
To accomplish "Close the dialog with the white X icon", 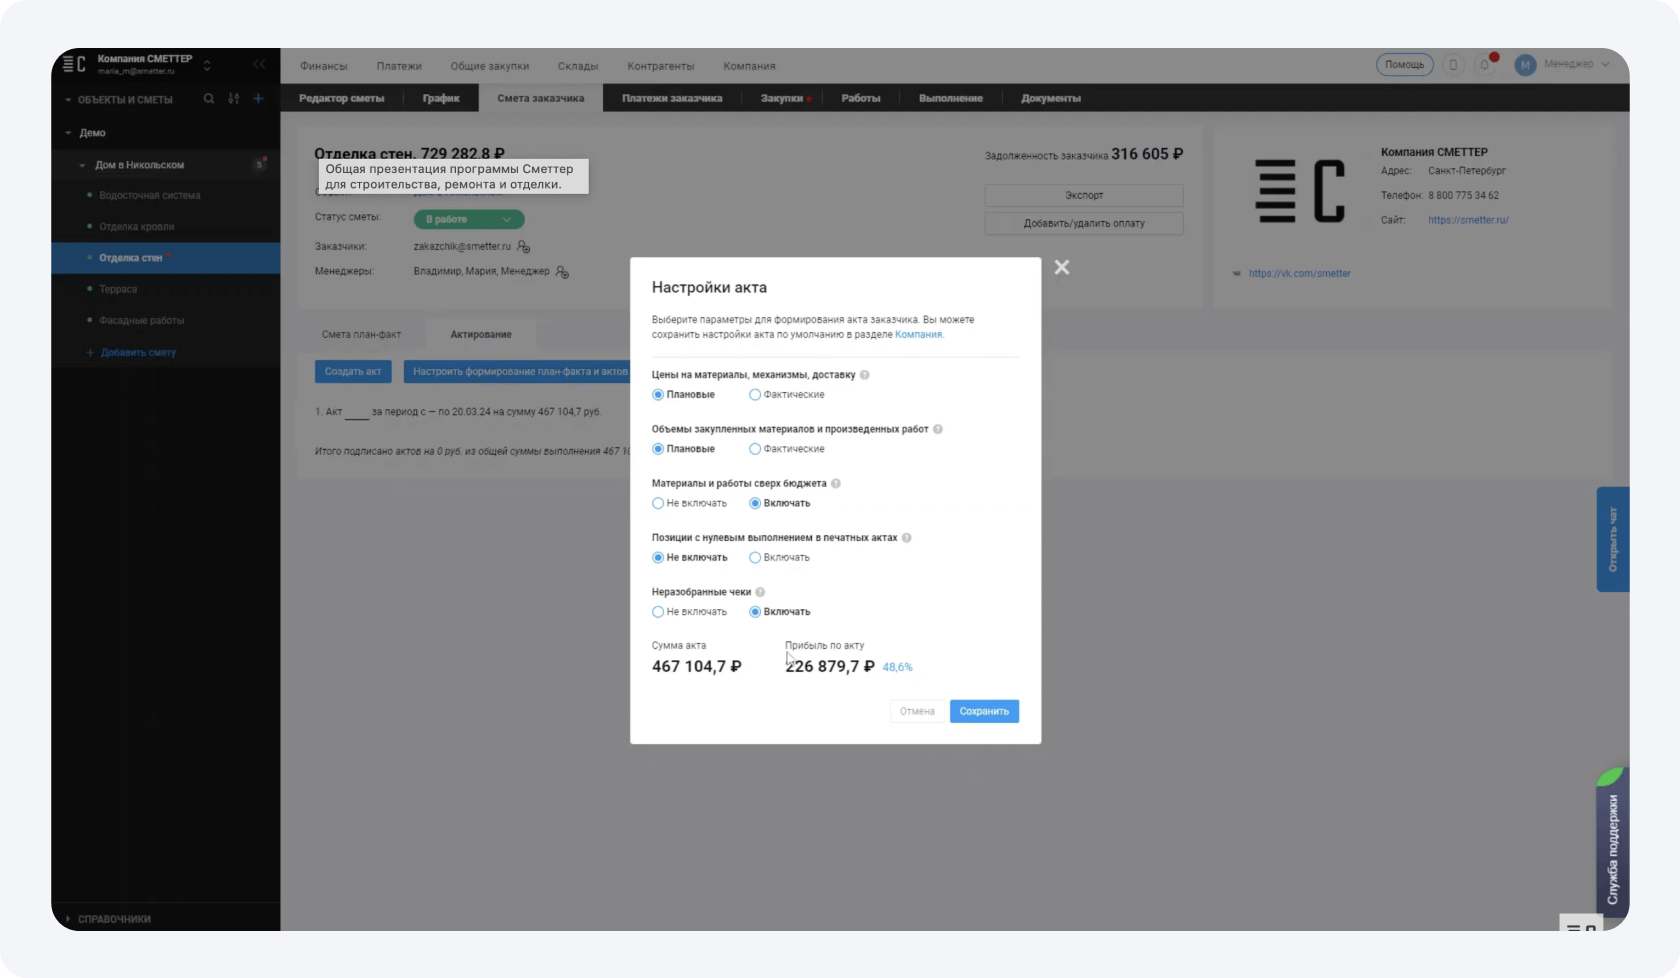I will point(1061,267).
